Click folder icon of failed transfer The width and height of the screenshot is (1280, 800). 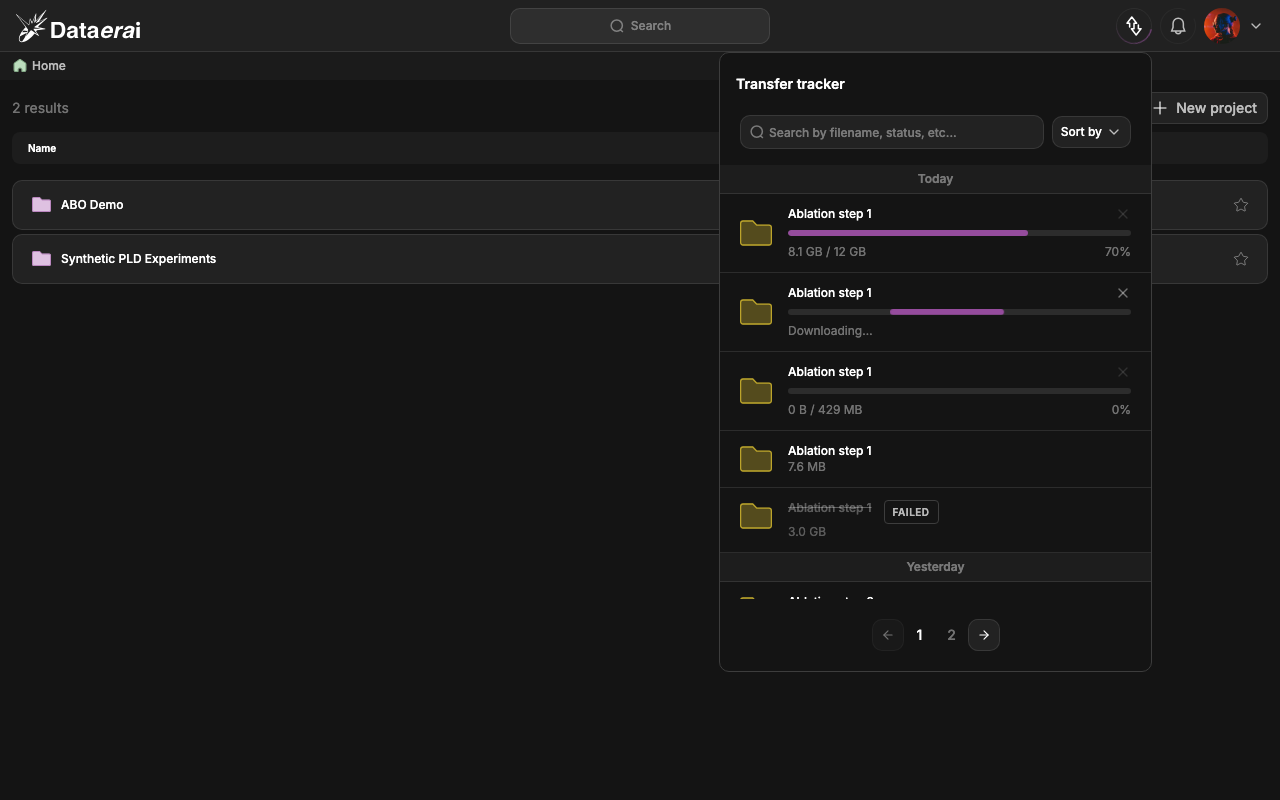point(756,516)
